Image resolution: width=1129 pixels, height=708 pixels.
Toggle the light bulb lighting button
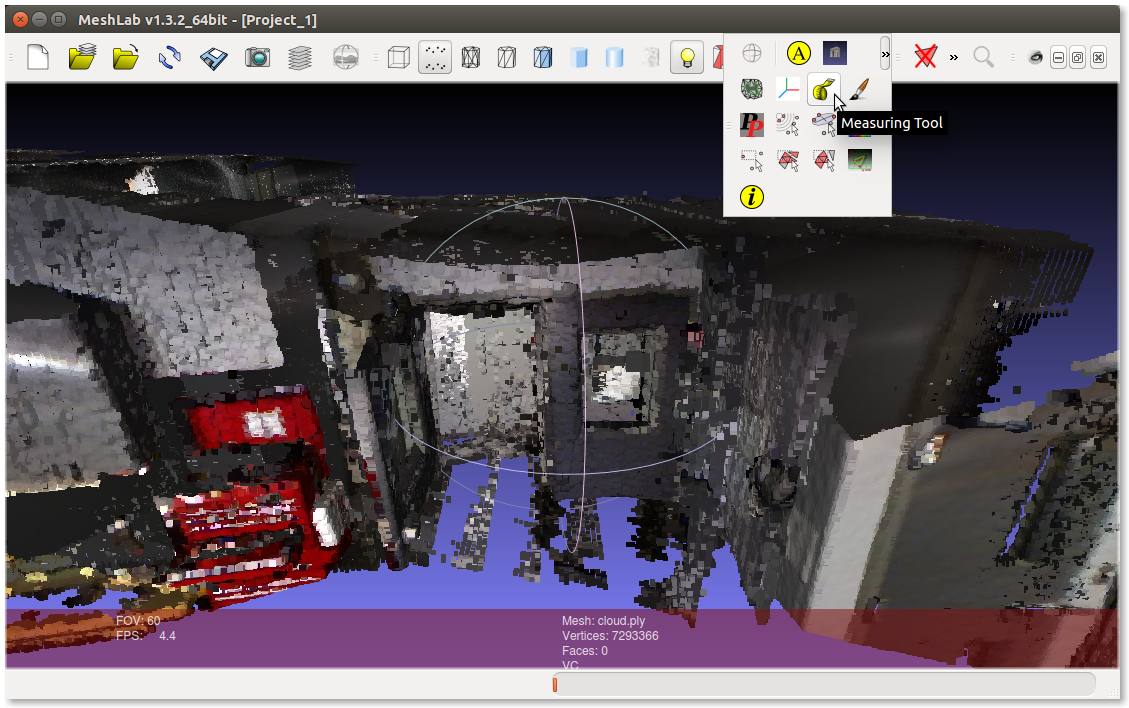coord(686,57)
